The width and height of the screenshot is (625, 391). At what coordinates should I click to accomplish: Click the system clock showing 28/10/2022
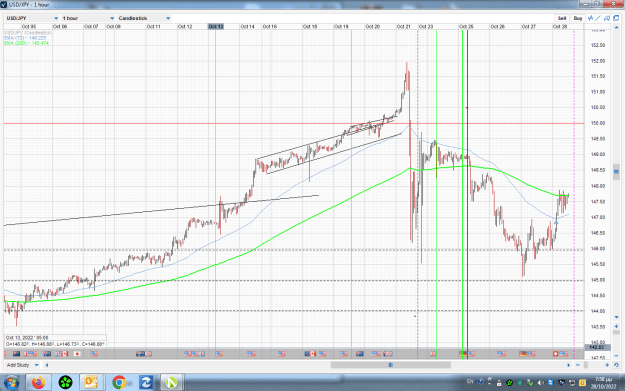(603, 383)
